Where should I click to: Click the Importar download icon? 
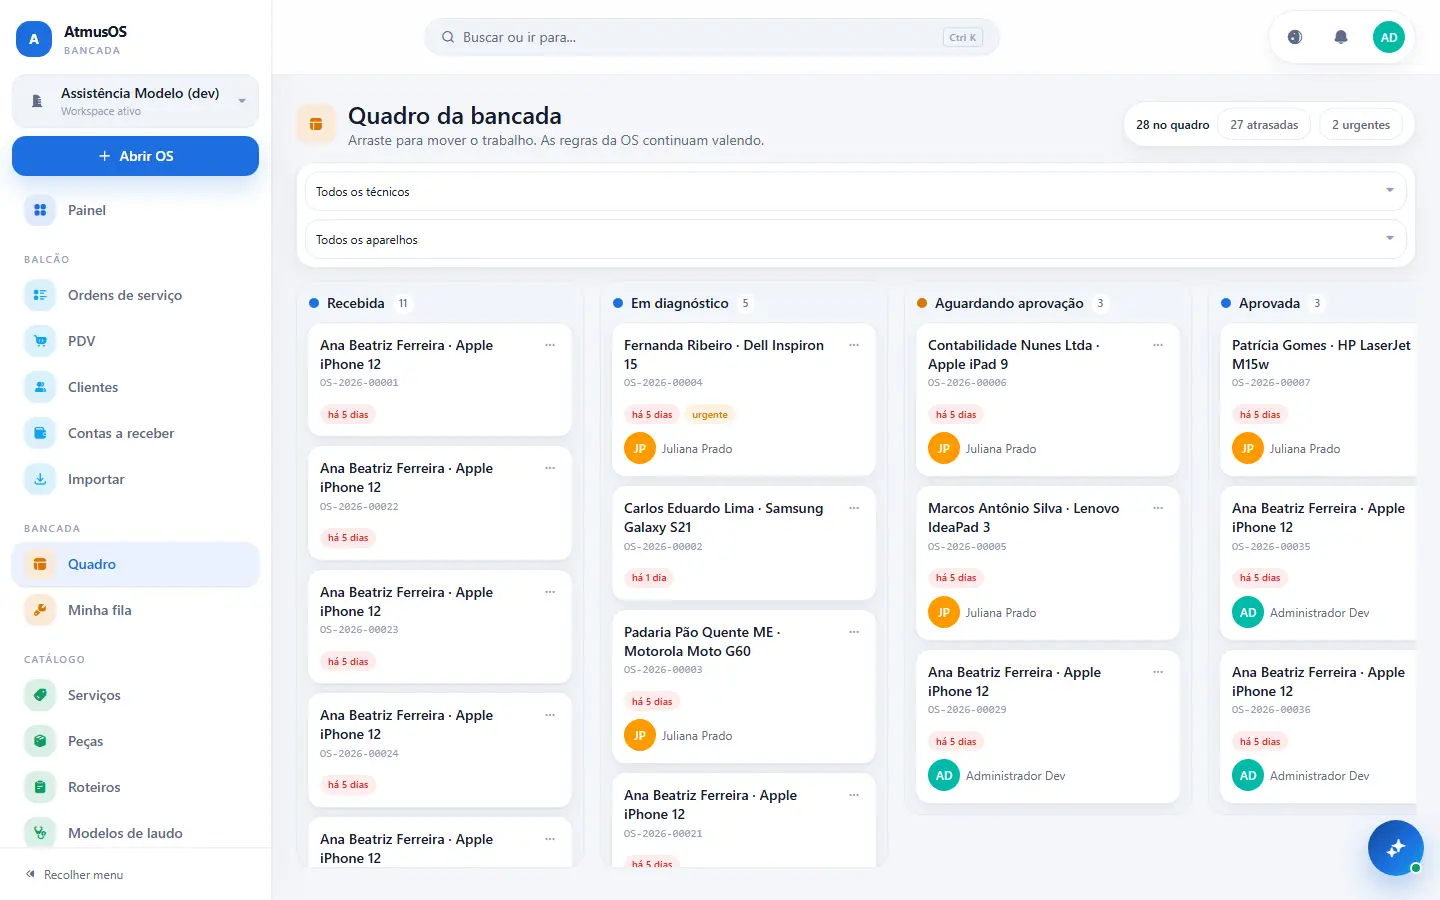(x=40, y=479)
